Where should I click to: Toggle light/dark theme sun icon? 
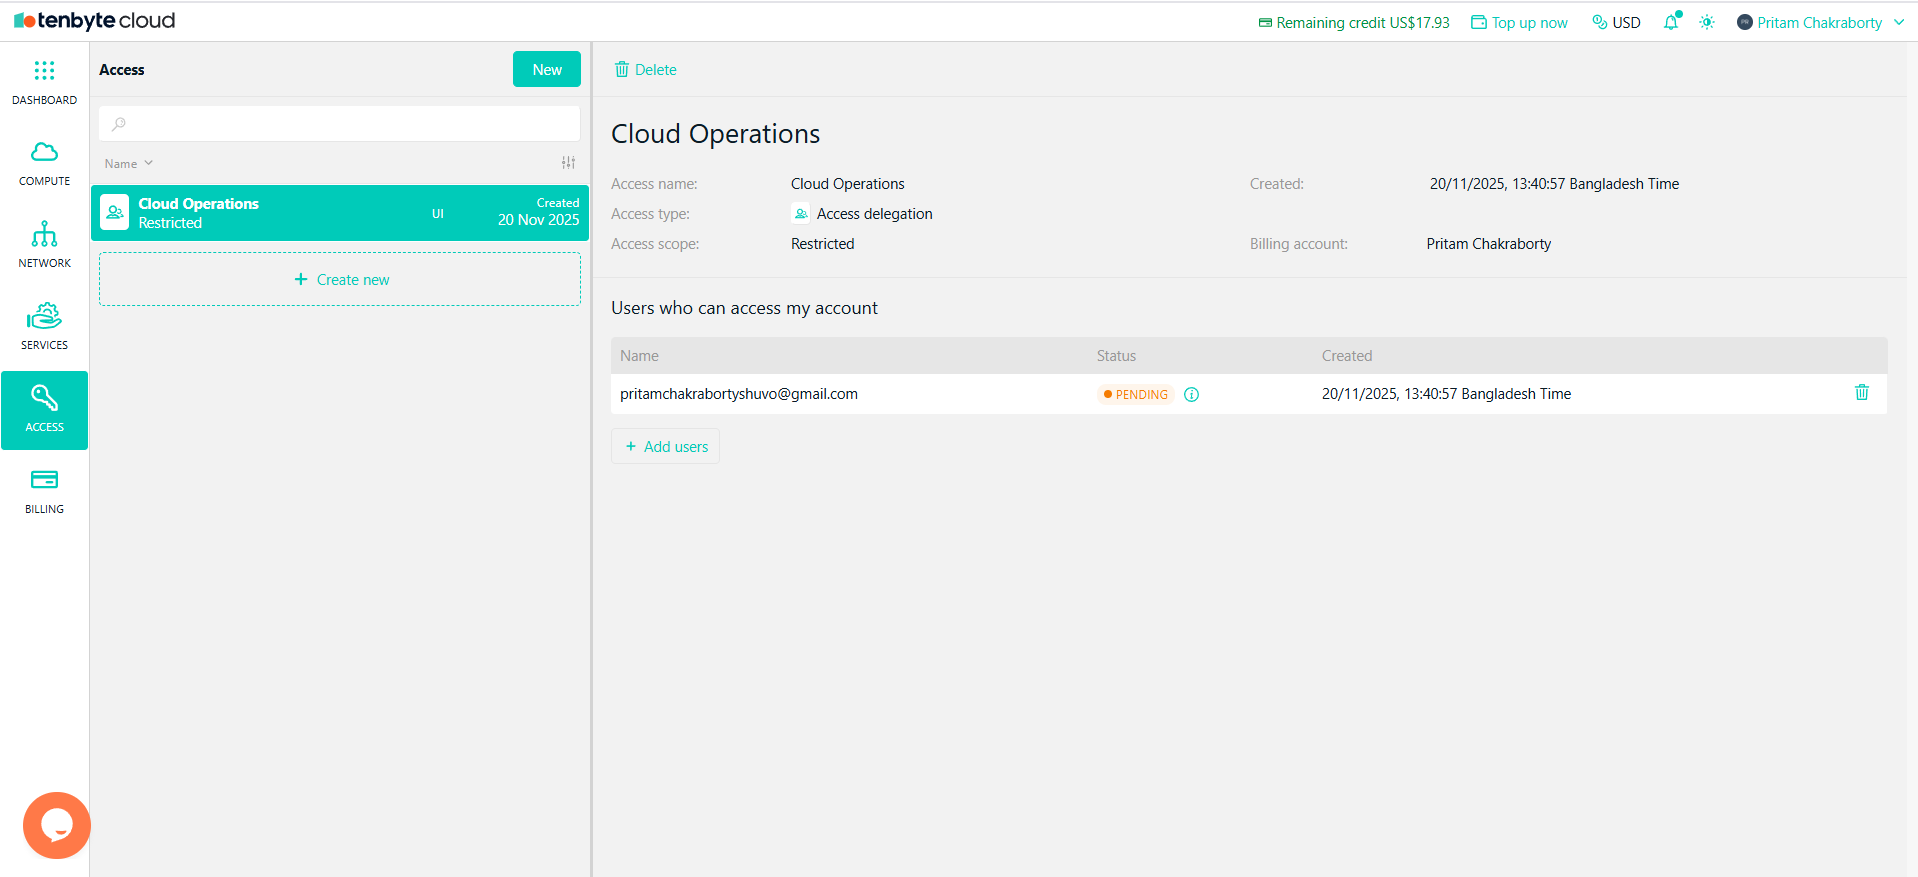[x=1707, y=22]
